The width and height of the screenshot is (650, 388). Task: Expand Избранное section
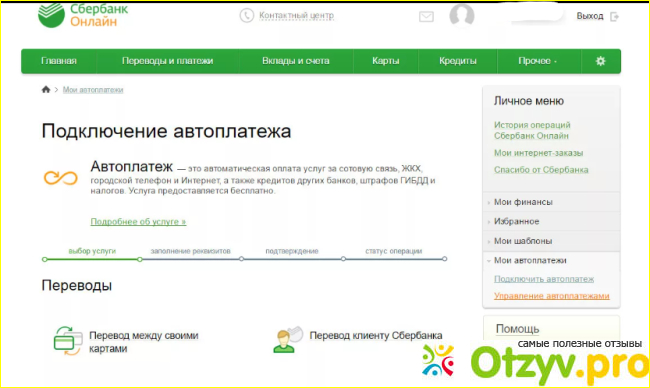(x=551, y=221)
